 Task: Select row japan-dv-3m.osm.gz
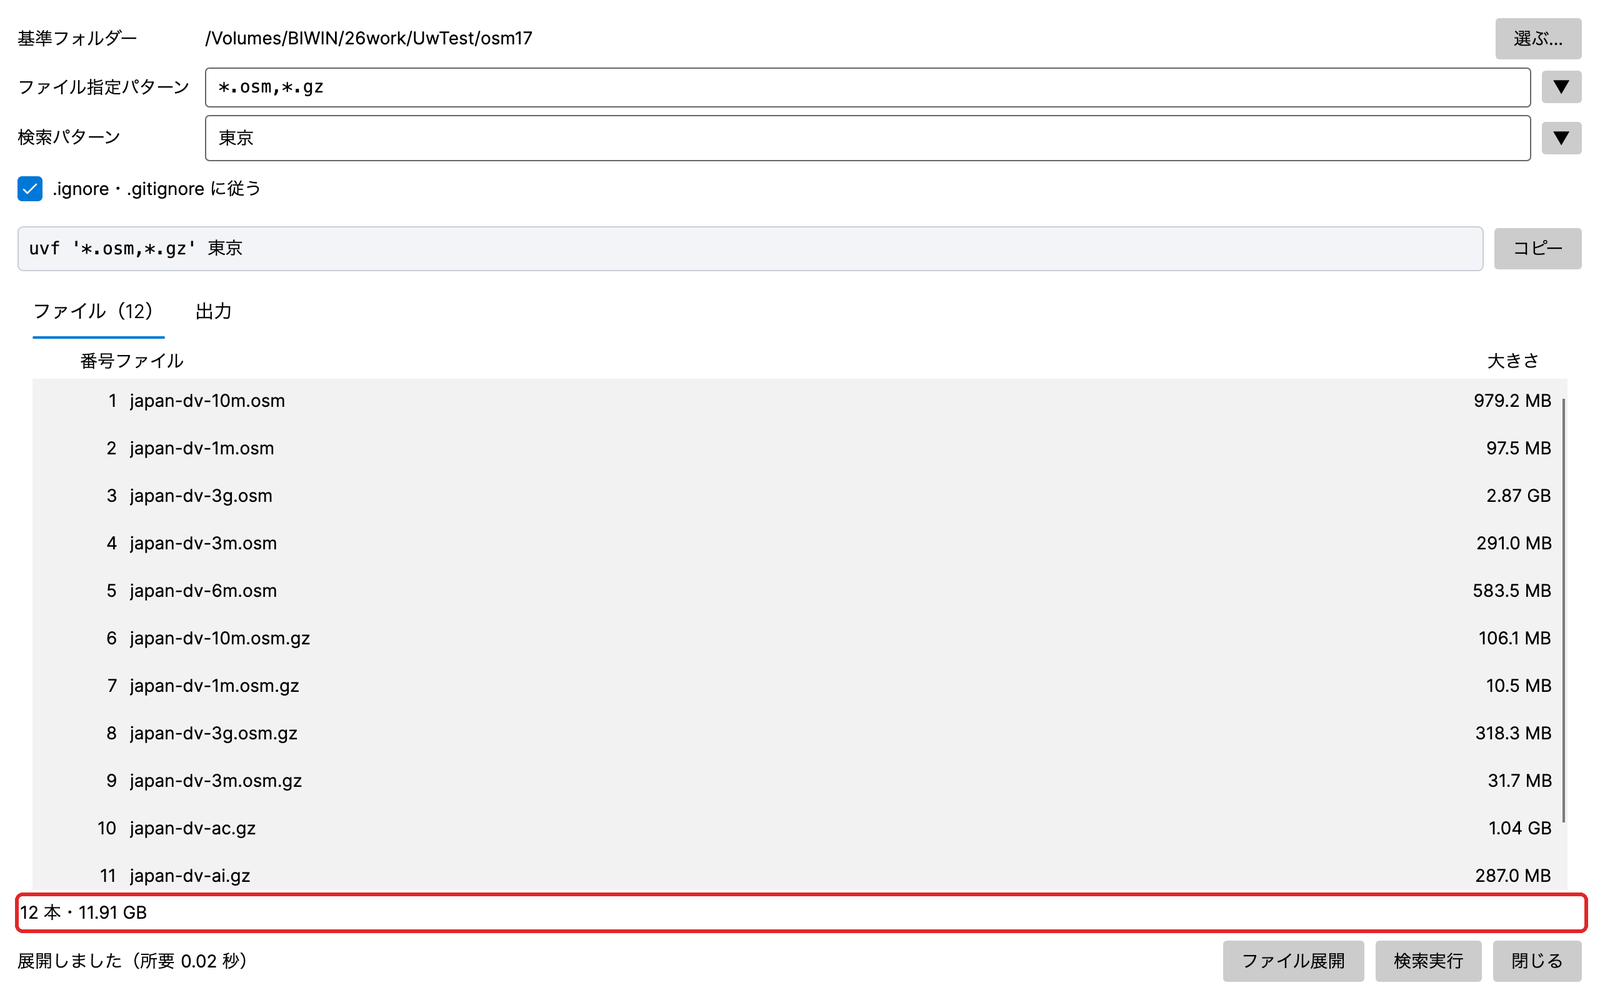(x=798, y=781)
